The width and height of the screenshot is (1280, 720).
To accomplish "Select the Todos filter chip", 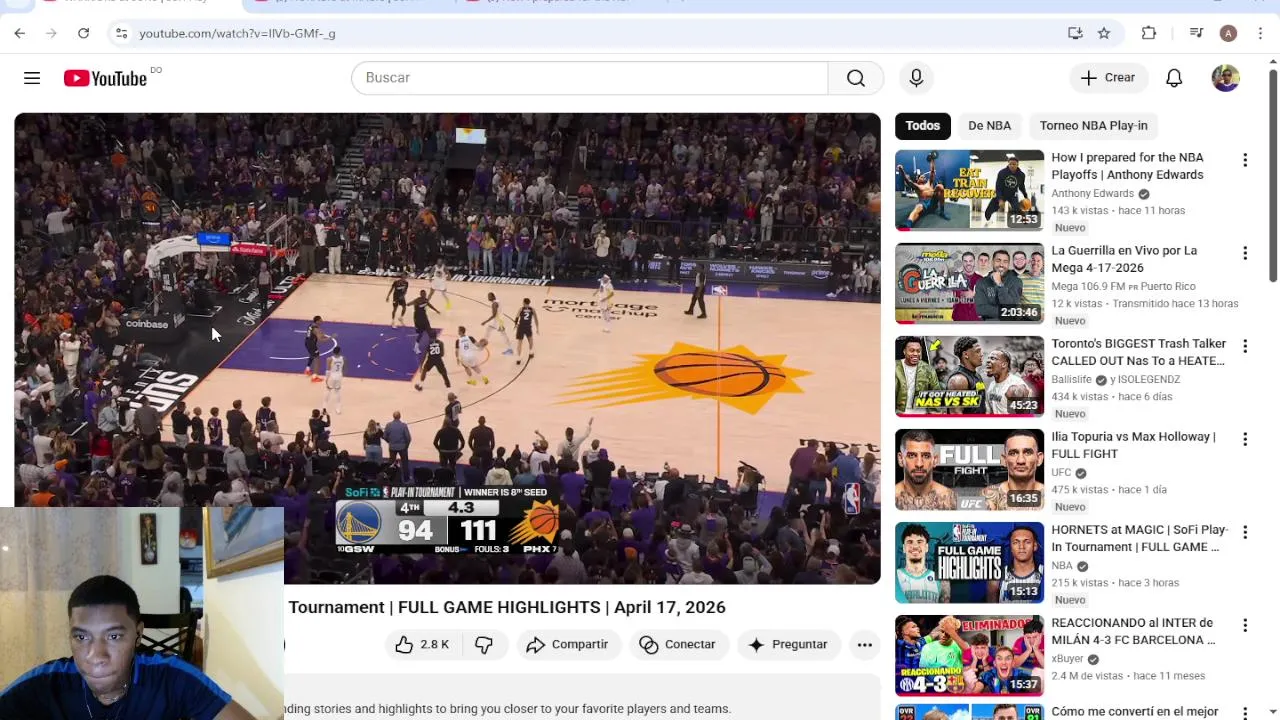I will [922, 126].
